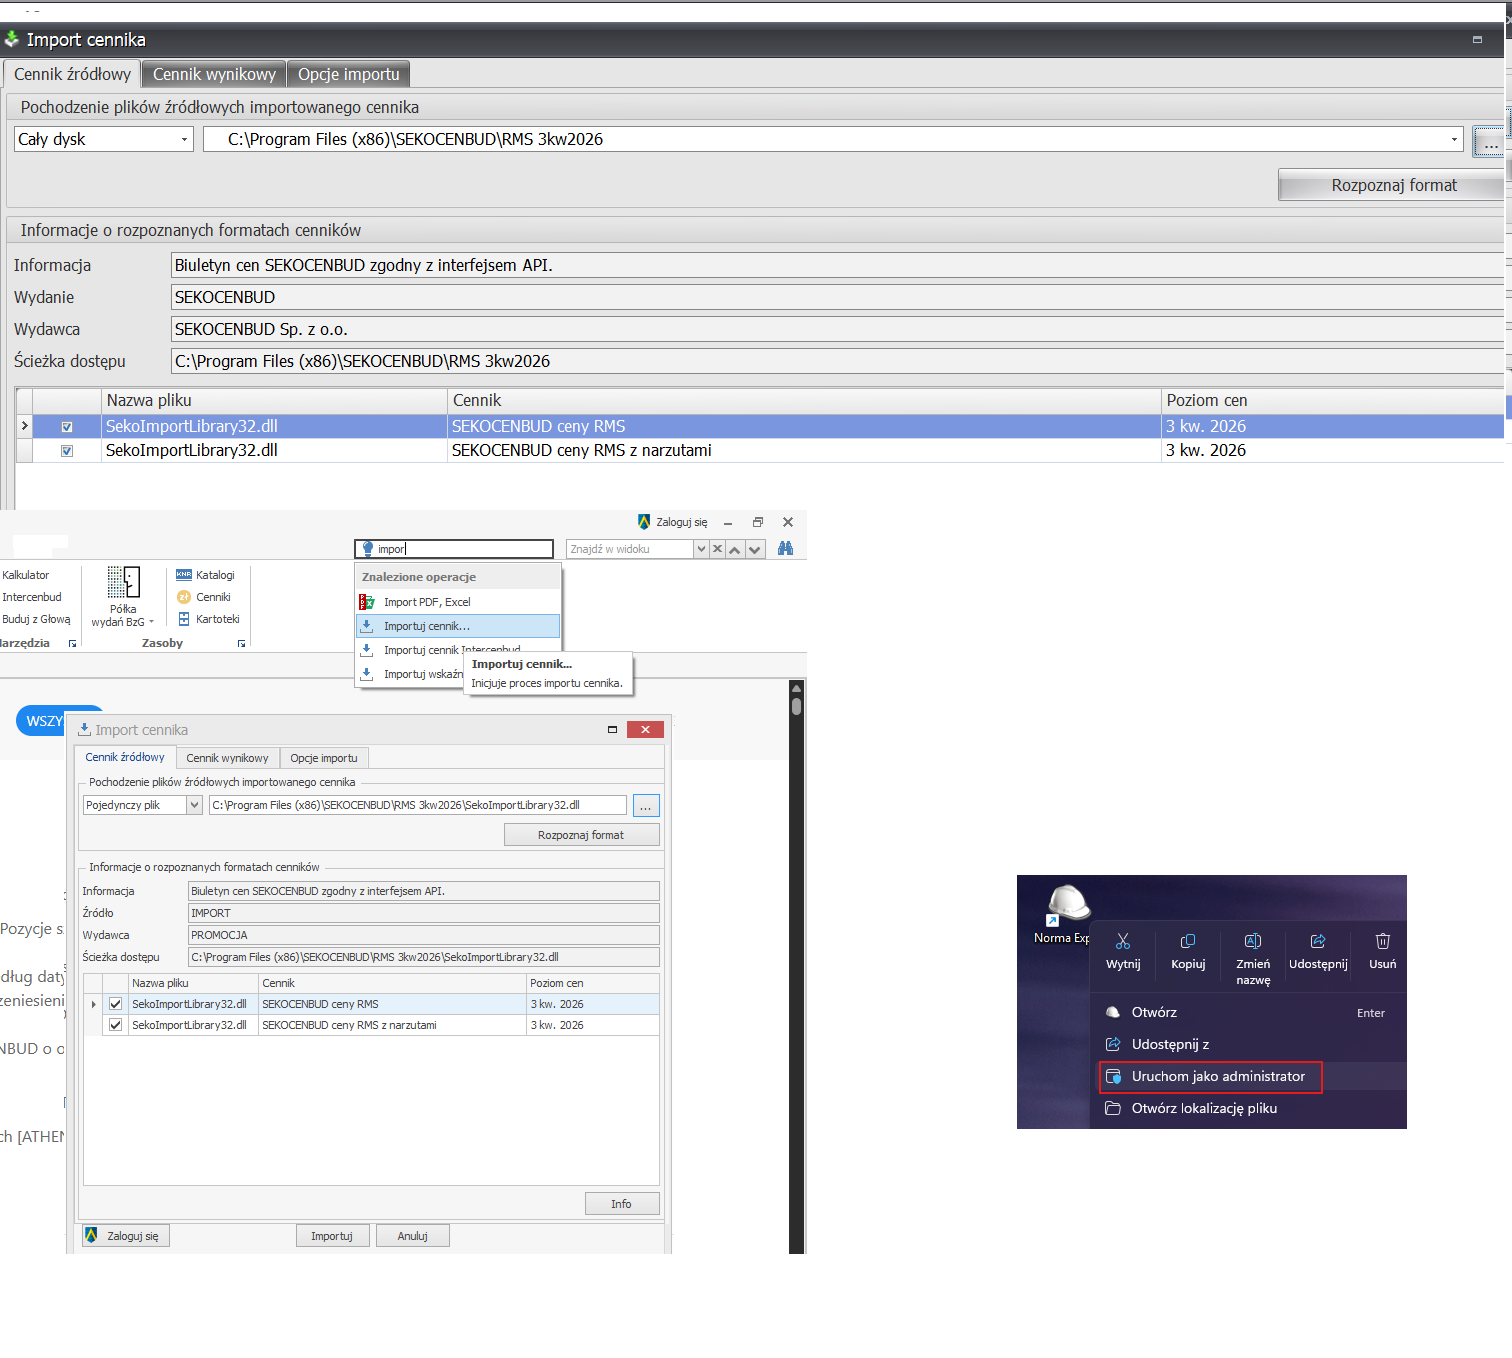Click the file path field in the small dialog
This screenshot has height=1358, width=1512.
[418, 805]
